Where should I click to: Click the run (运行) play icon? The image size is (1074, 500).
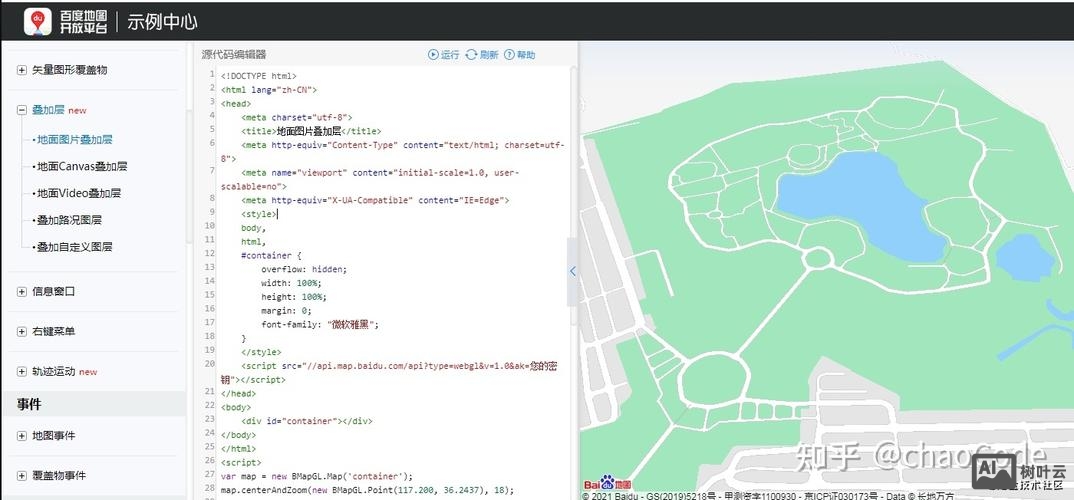click(433, 55)
